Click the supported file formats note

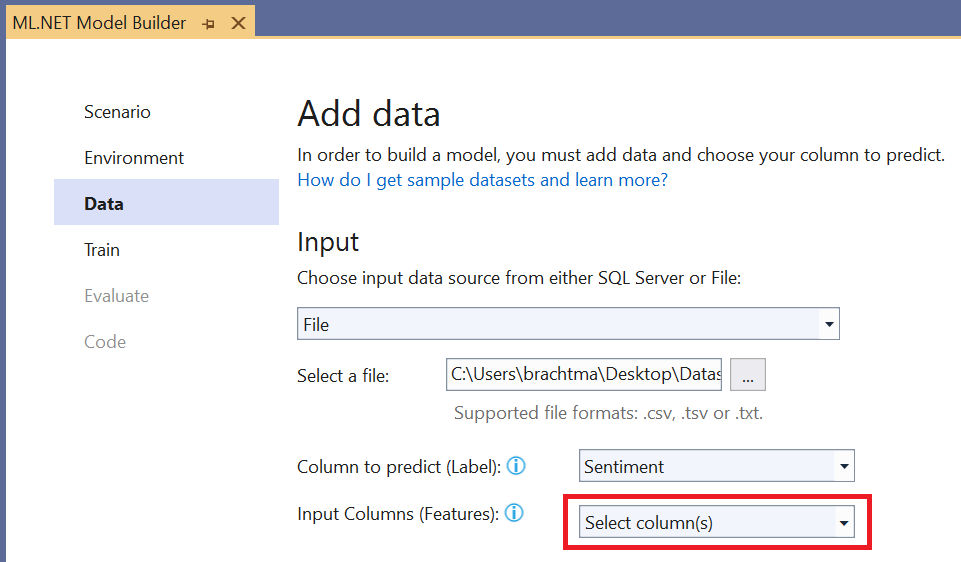[608, 413]
